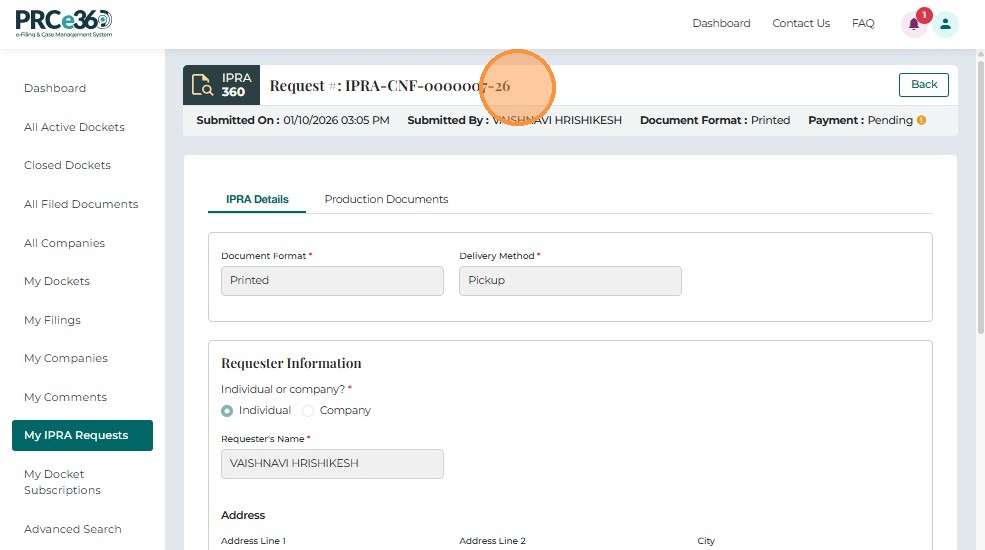Click the Requester's Name field
The image size is (985, 550).
331,464
